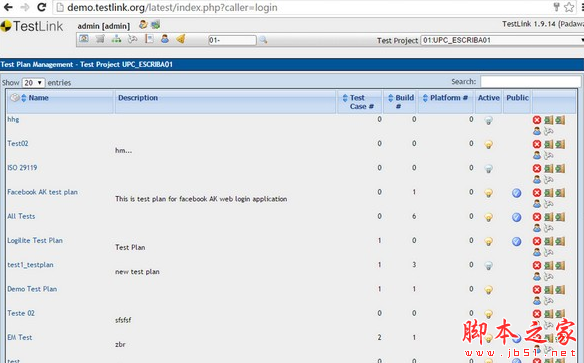Open Facebook AK test plan link
The image size is (584, 363).
point(42,192)
